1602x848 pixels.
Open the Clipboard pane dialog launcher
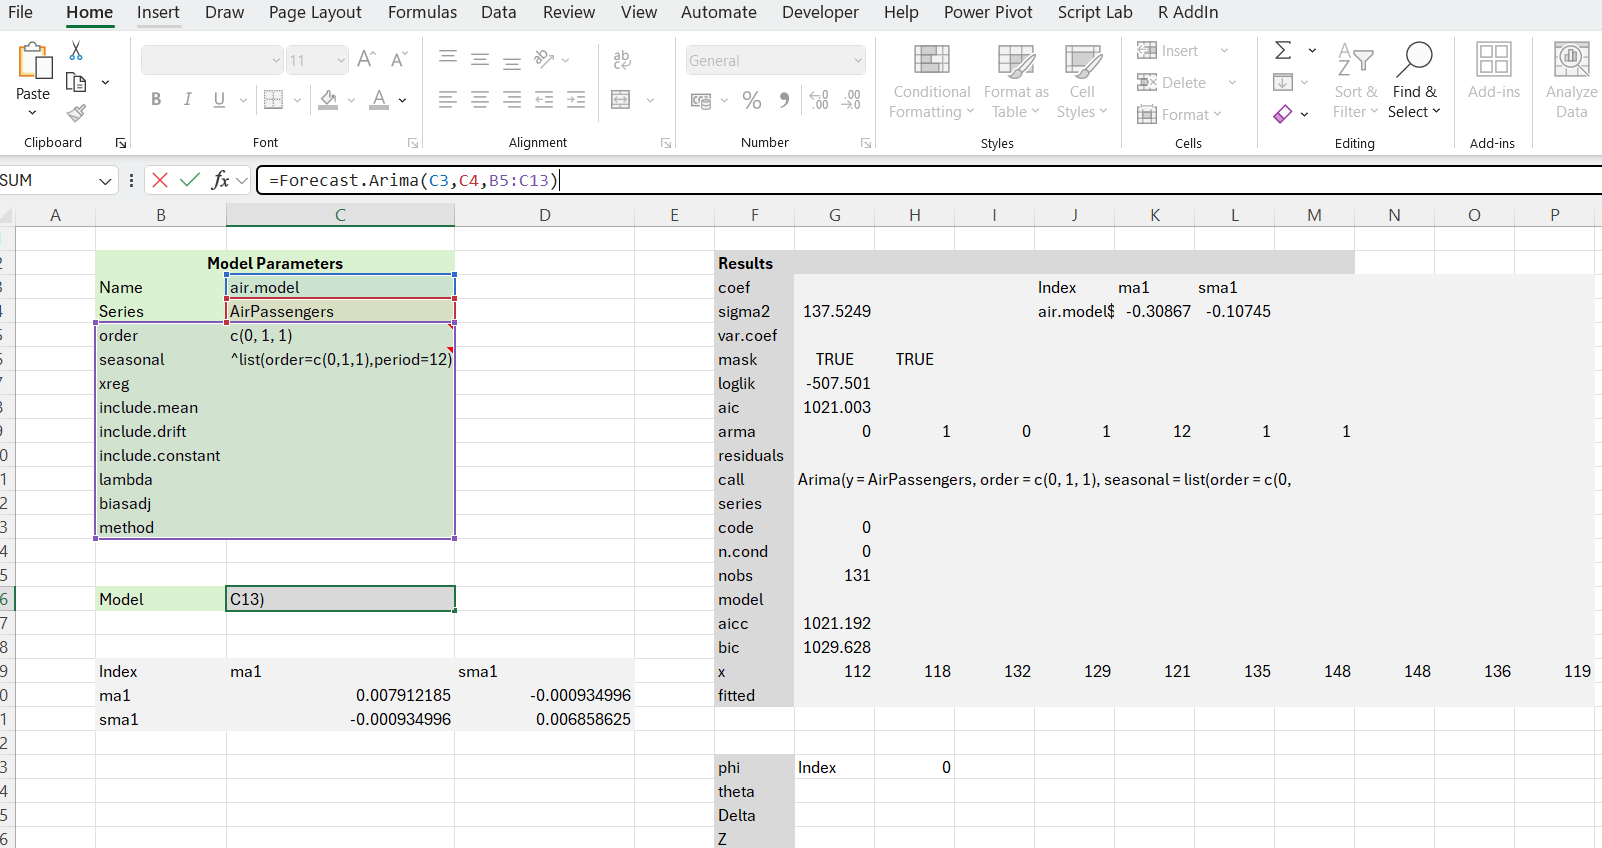[121, 143]
